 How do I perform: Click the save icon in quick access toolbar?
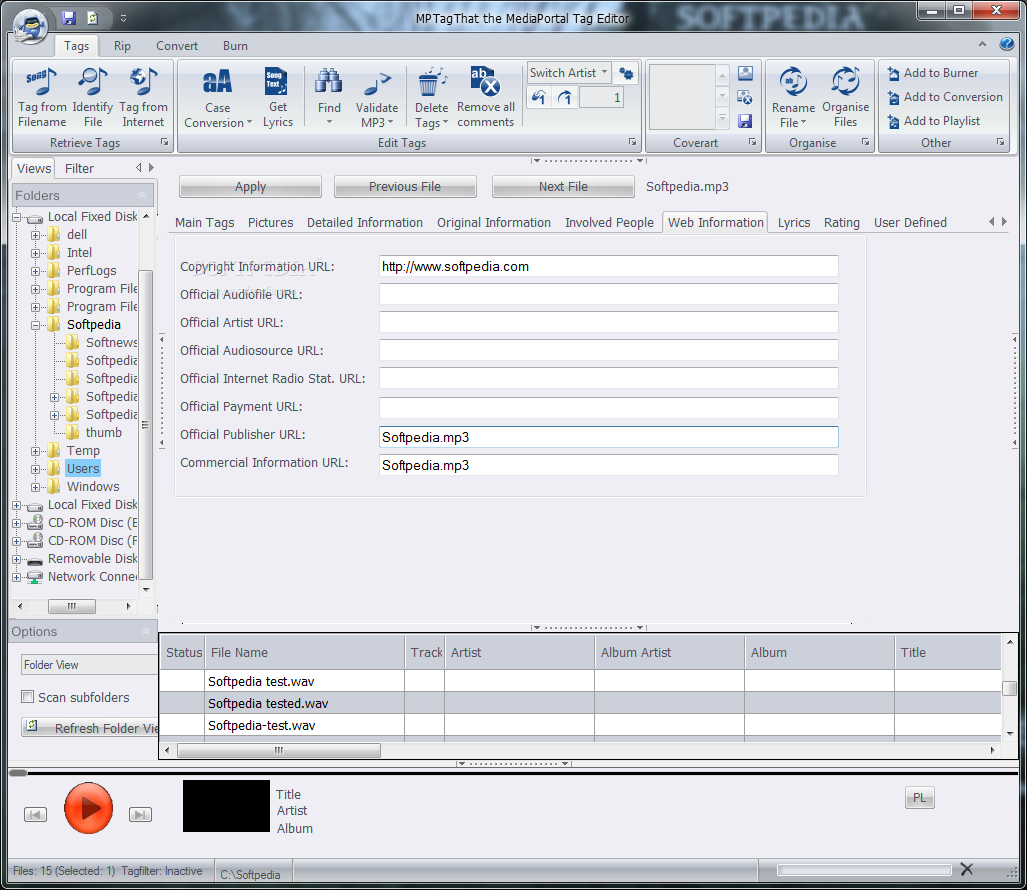pos(69,18)
